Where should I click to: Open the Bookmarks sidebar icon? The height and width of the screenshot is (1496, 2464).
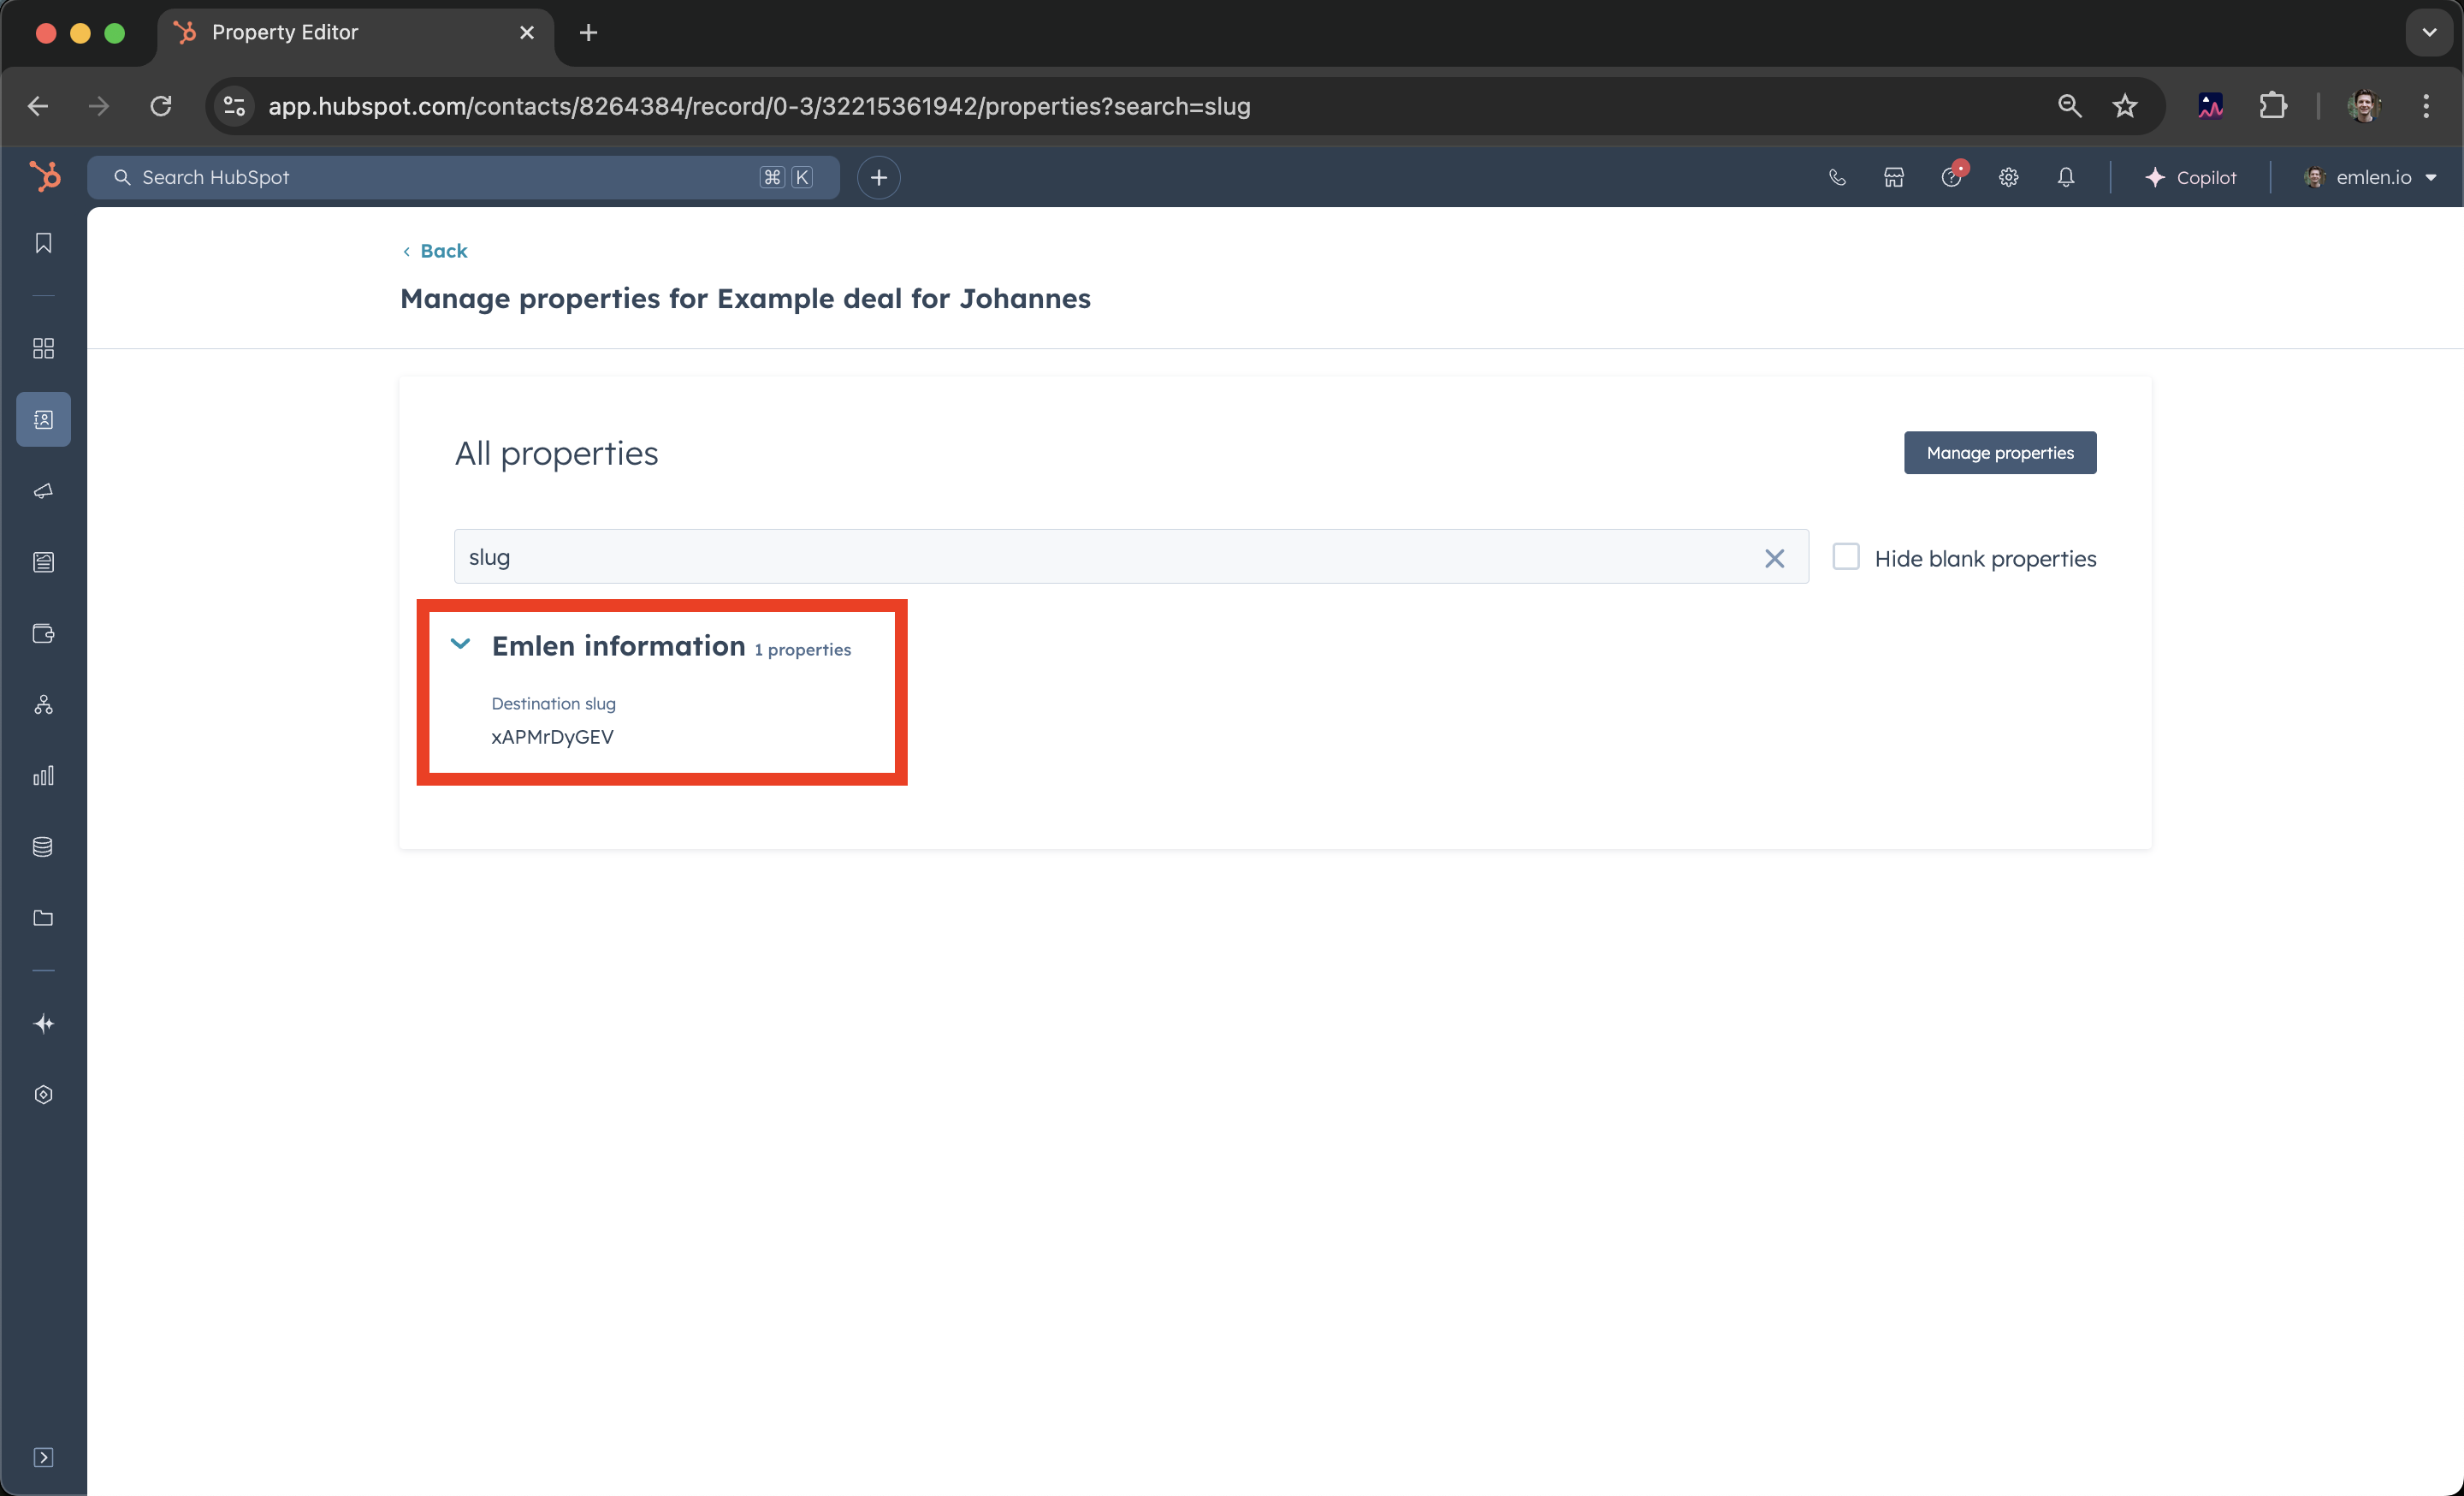tap(43, 243)
